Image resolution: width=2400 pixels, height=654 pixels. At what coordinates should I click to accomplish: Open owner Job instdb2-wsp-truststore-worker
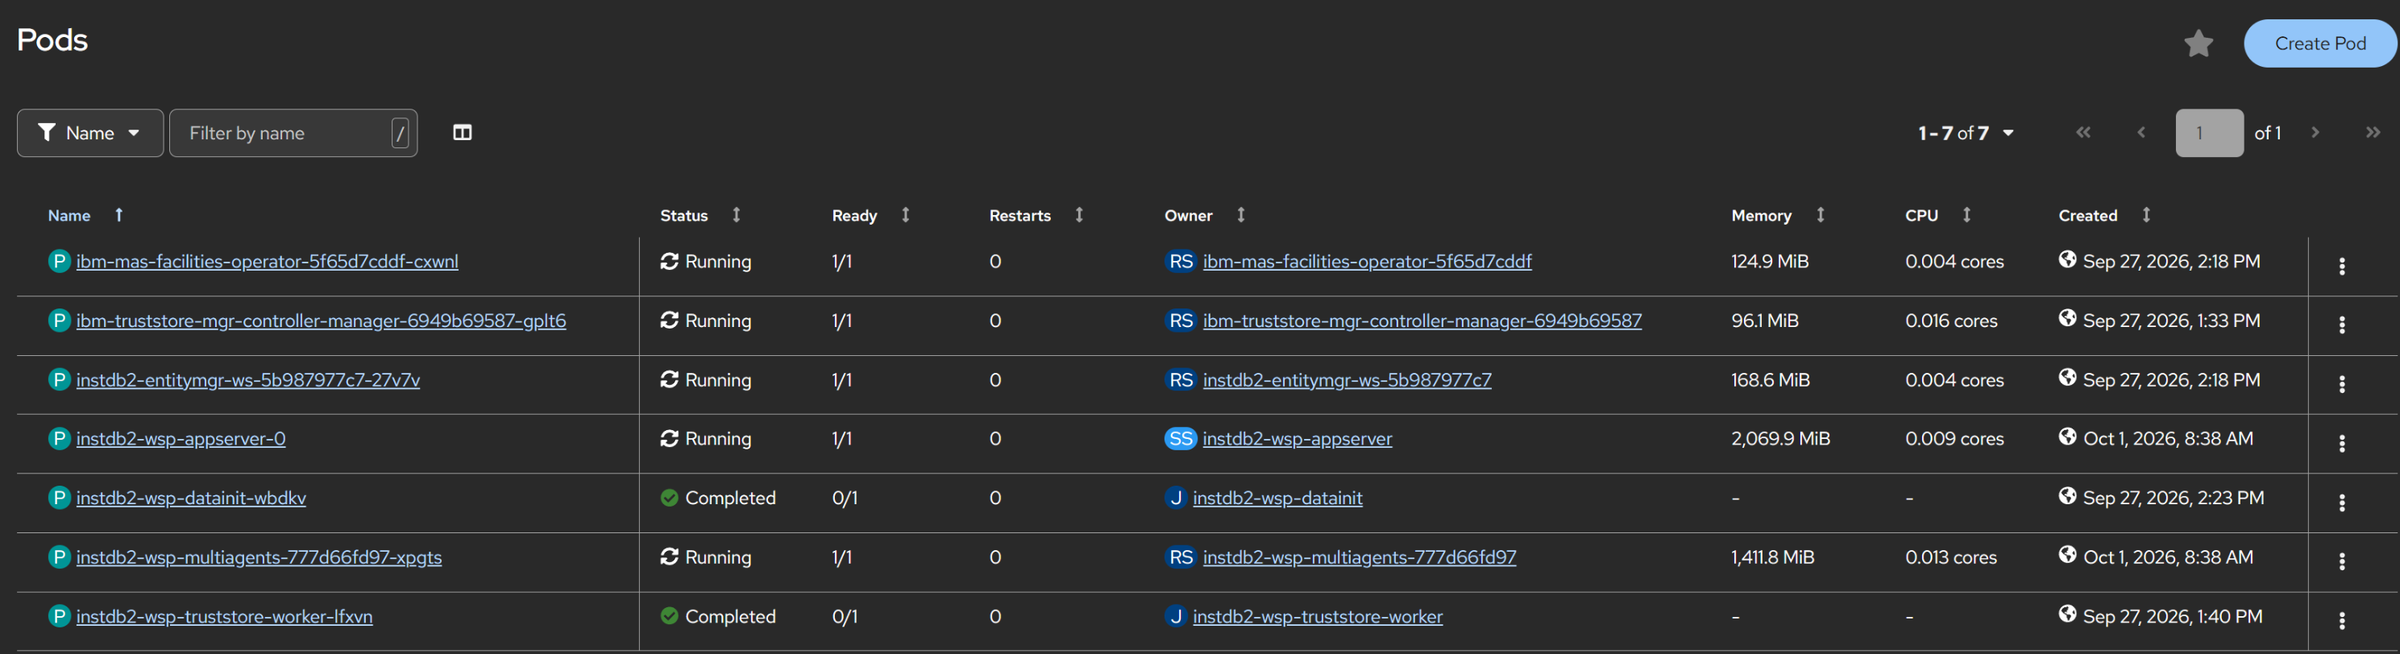(1318, 616)
